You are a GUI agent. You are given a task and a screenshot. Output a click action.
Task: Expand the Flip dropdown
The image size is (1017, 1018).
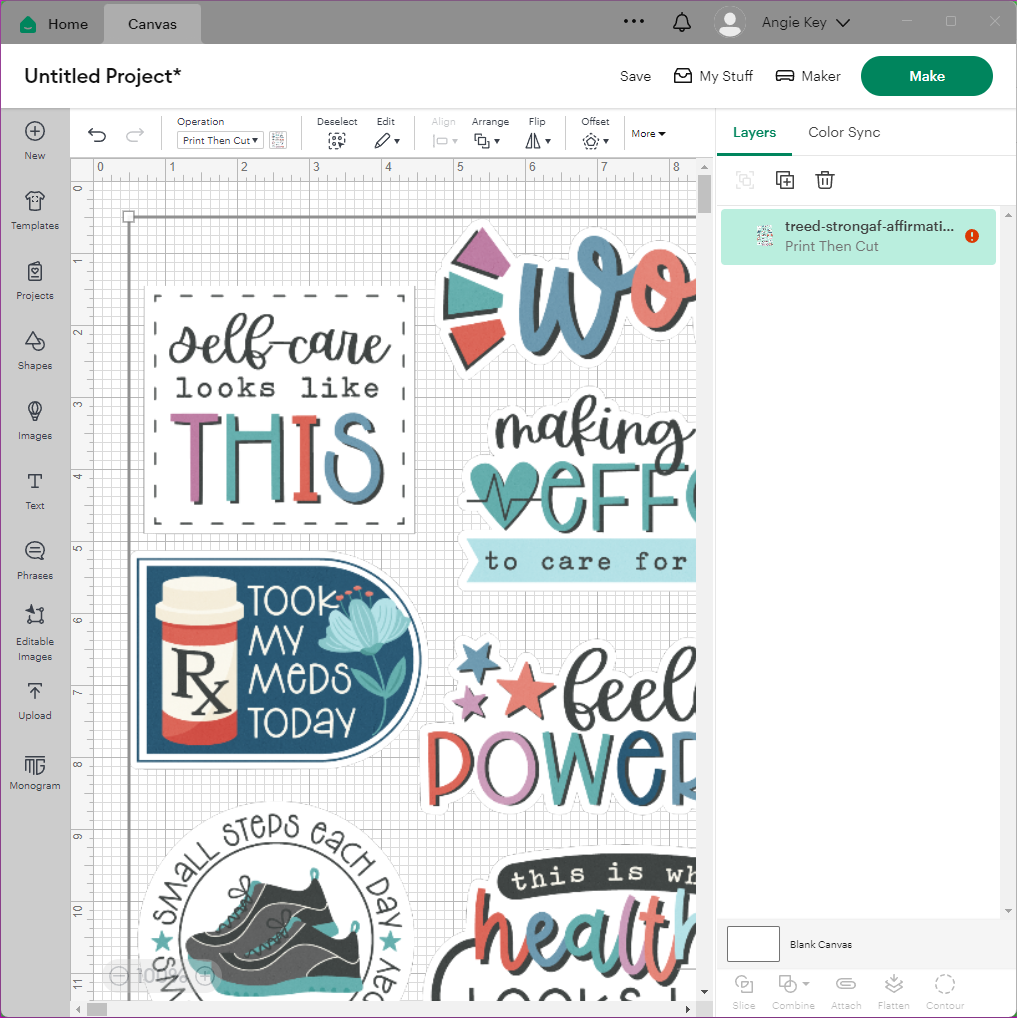pyautogui.click(x=538, y=141)
